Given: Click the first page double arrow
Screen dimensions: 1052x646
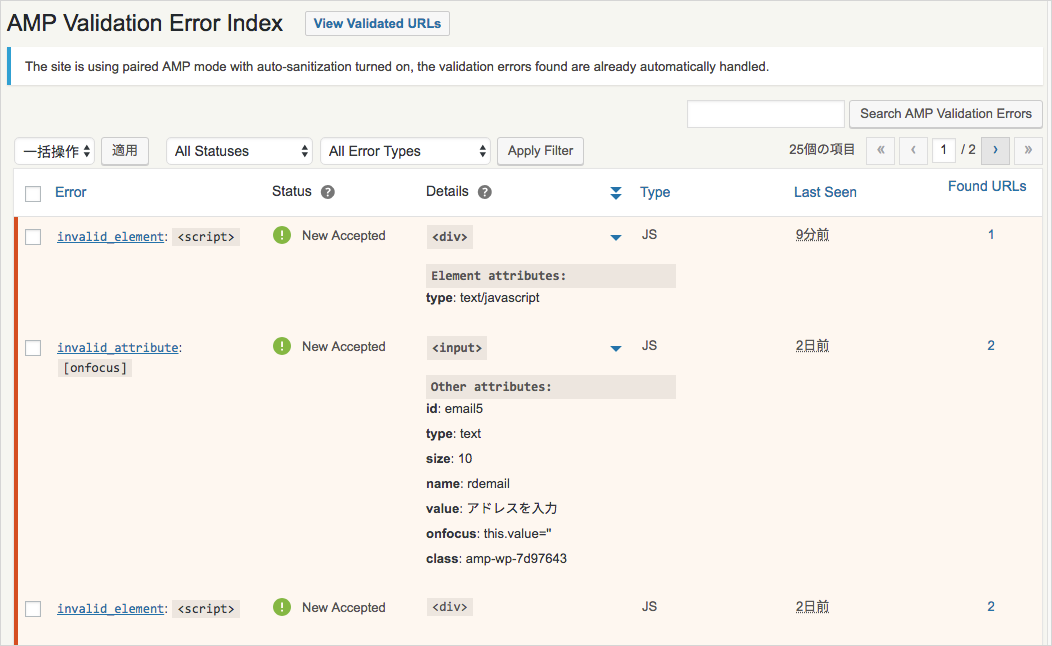Looking at the screenshot, I should [x=880, y=150].
